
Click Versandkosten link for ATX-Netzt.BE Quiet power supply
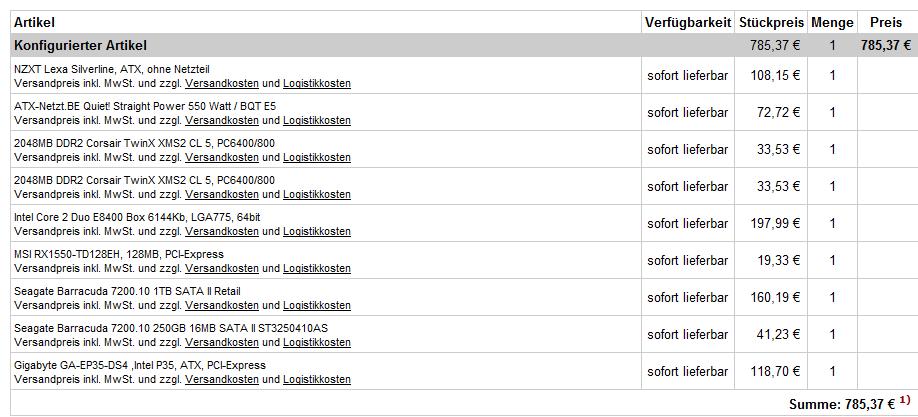point(222,120)
